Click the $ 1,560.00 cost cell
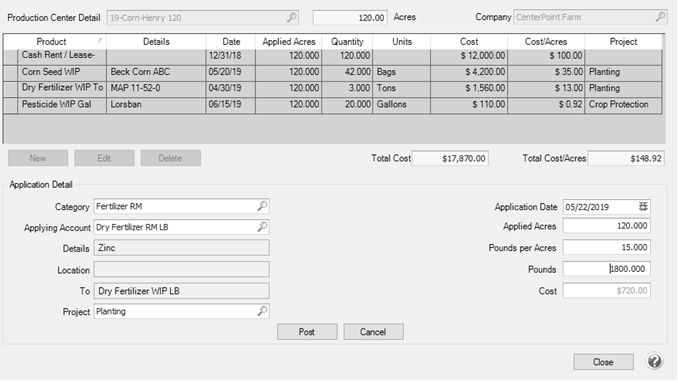 [x=469, y=89]
